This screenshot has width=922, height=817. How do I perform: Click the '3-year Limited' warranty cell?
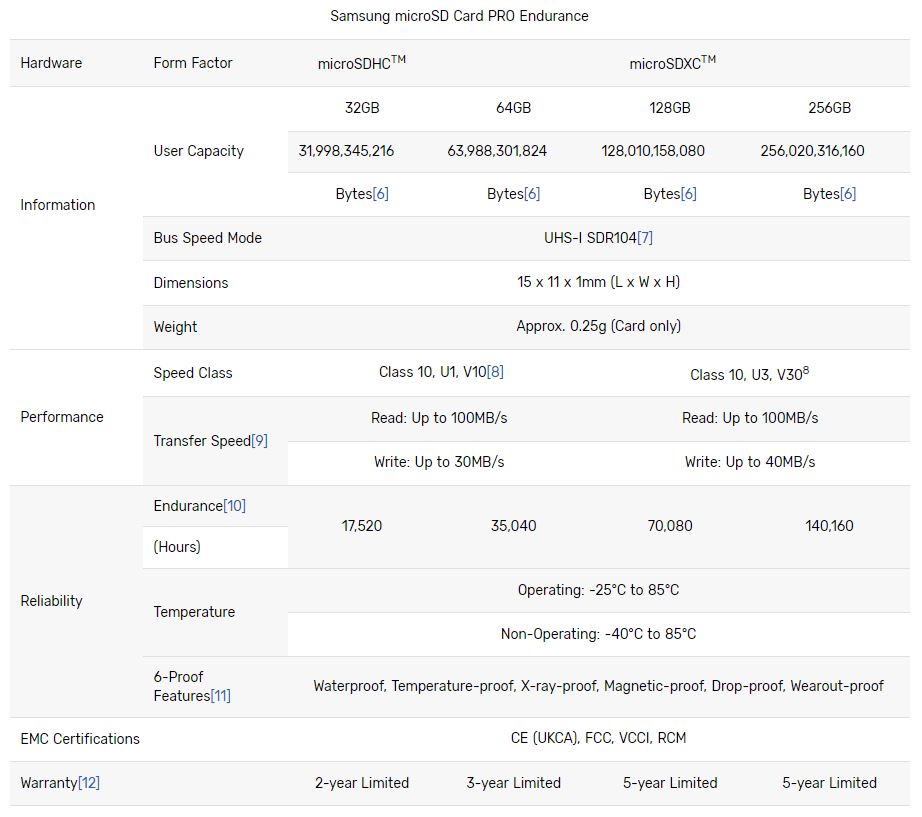click(513, 783)
